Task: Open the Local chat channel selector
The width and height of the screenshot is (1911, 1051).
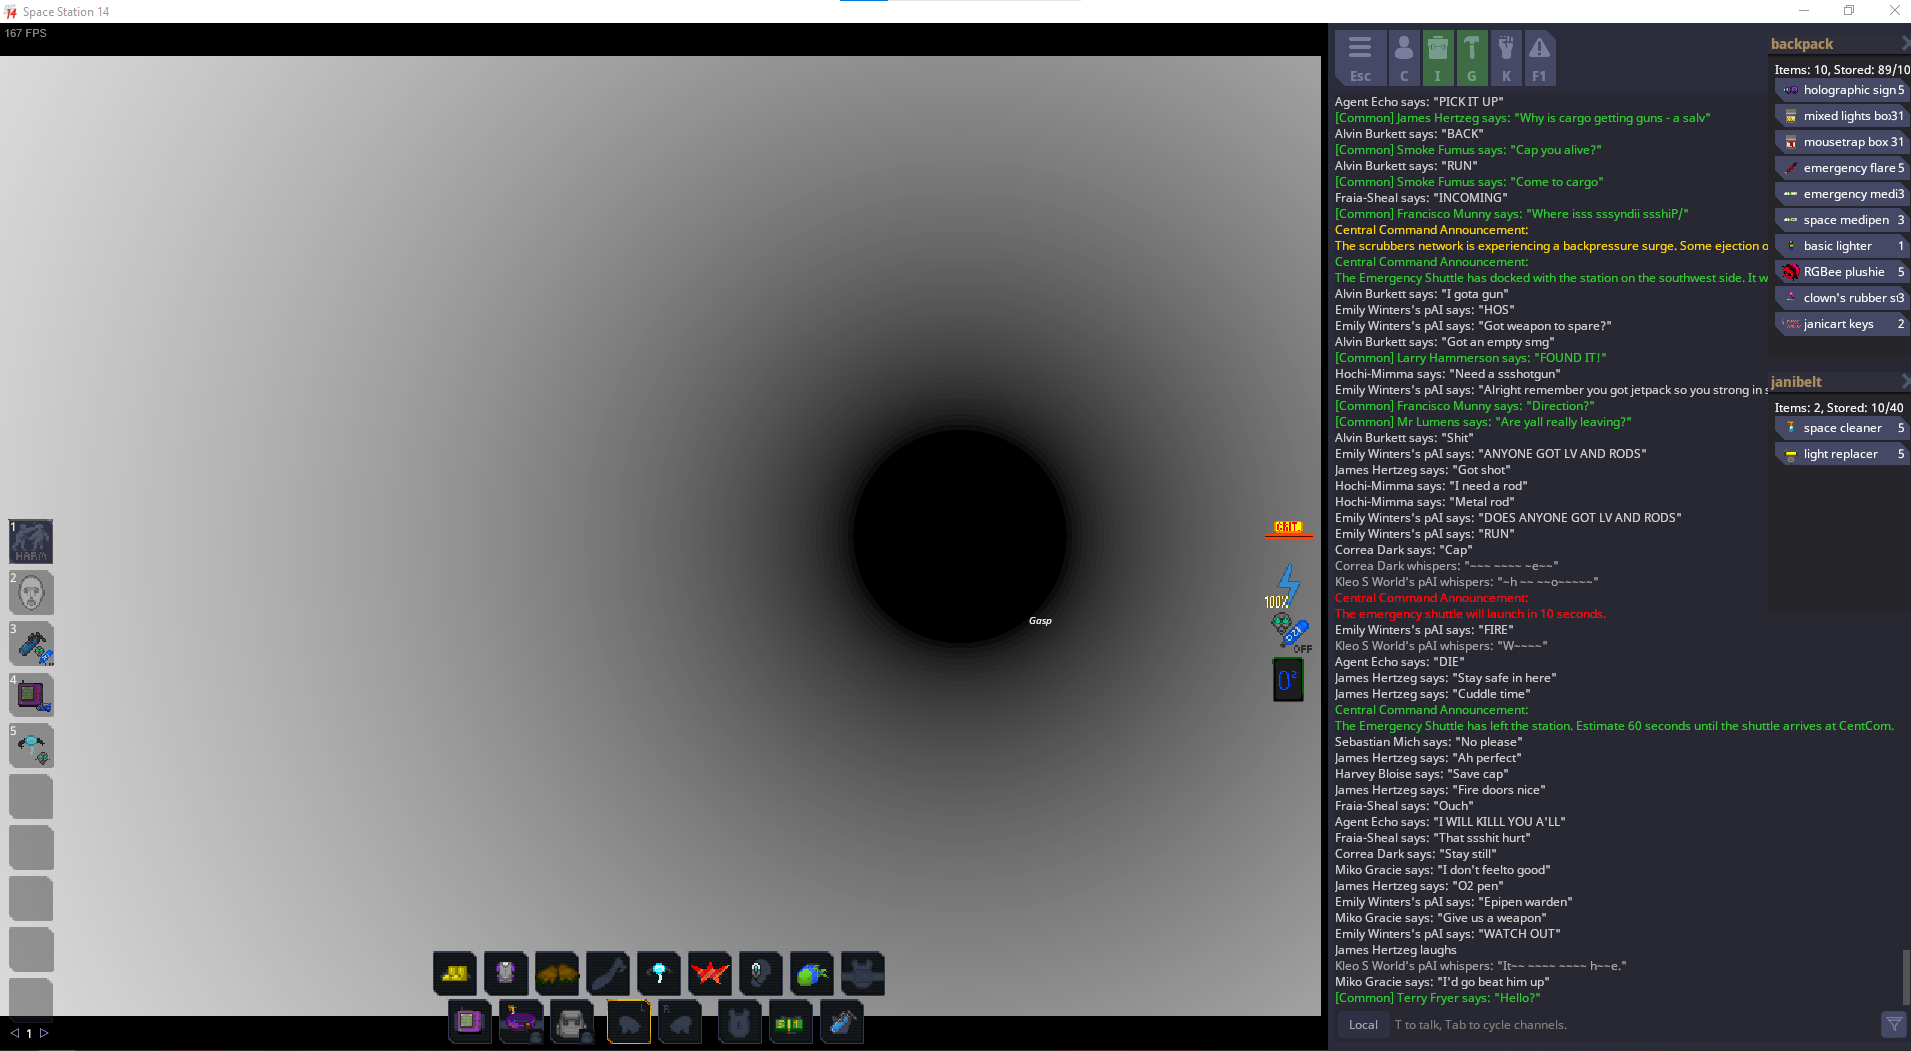Action: [x=1362, y=1024]
